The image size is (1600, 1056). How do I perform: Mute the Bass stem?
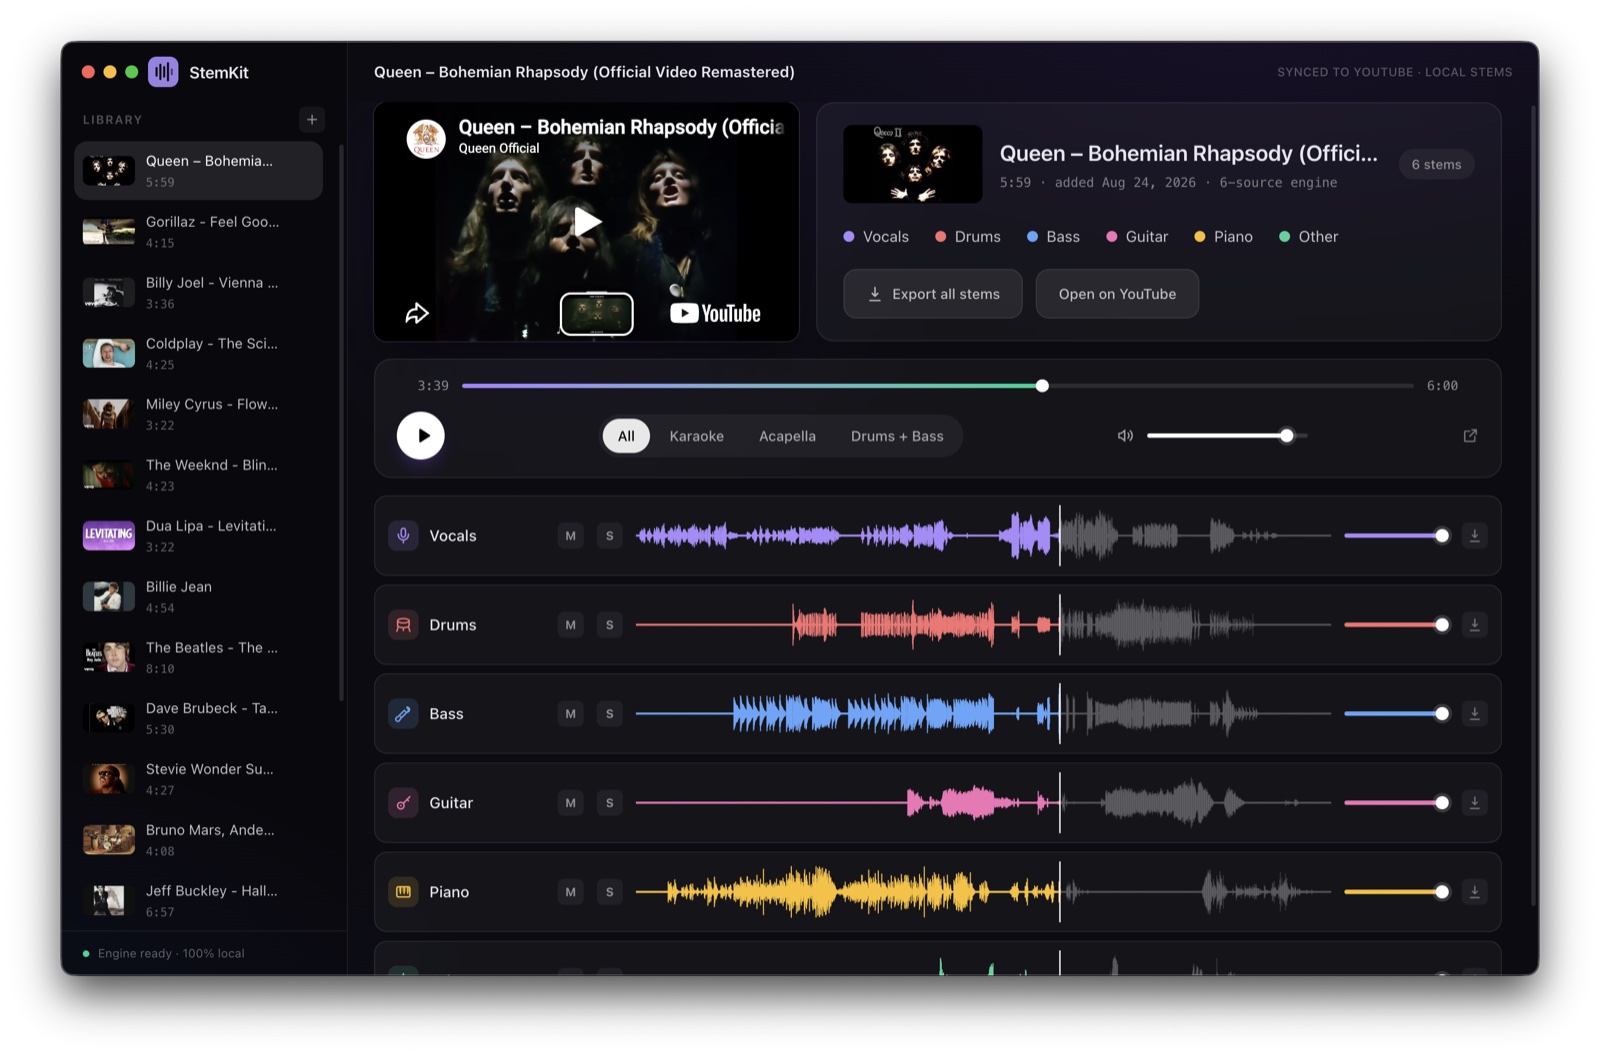click(570, 714)
